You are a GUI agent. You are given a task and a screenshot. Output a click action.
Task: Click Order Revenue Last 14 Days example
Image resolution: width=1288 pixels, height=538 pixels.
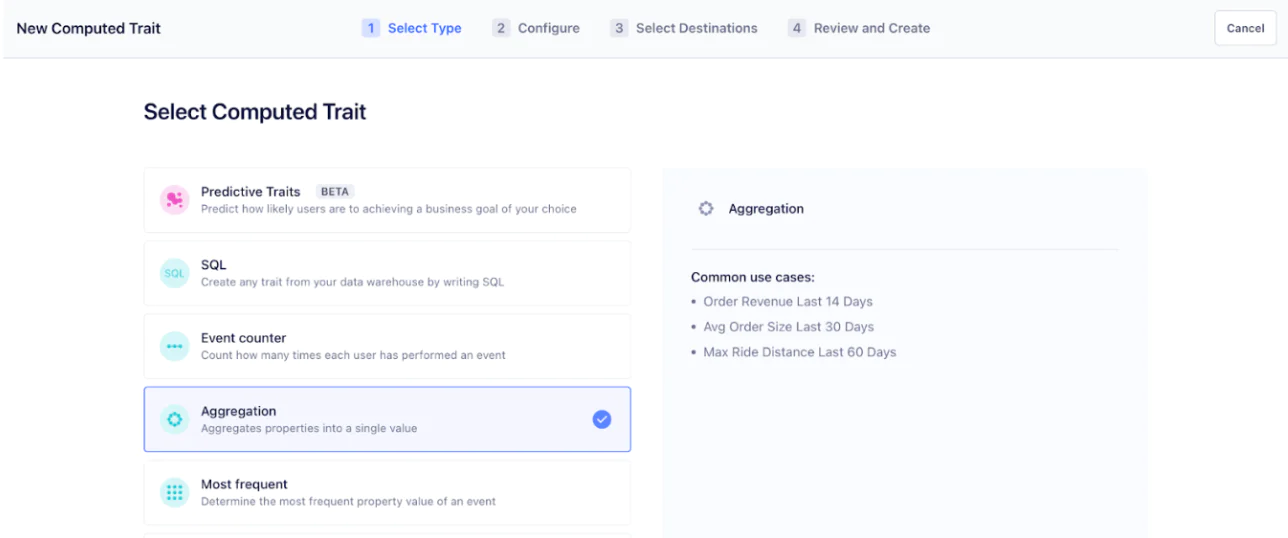point(787,302)
